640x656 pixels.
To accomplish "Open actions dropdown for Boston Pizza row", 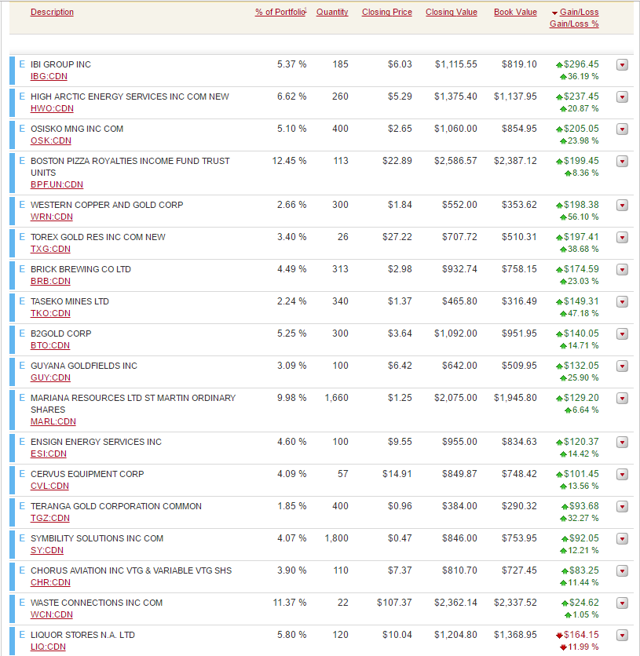I will [622, 162].
